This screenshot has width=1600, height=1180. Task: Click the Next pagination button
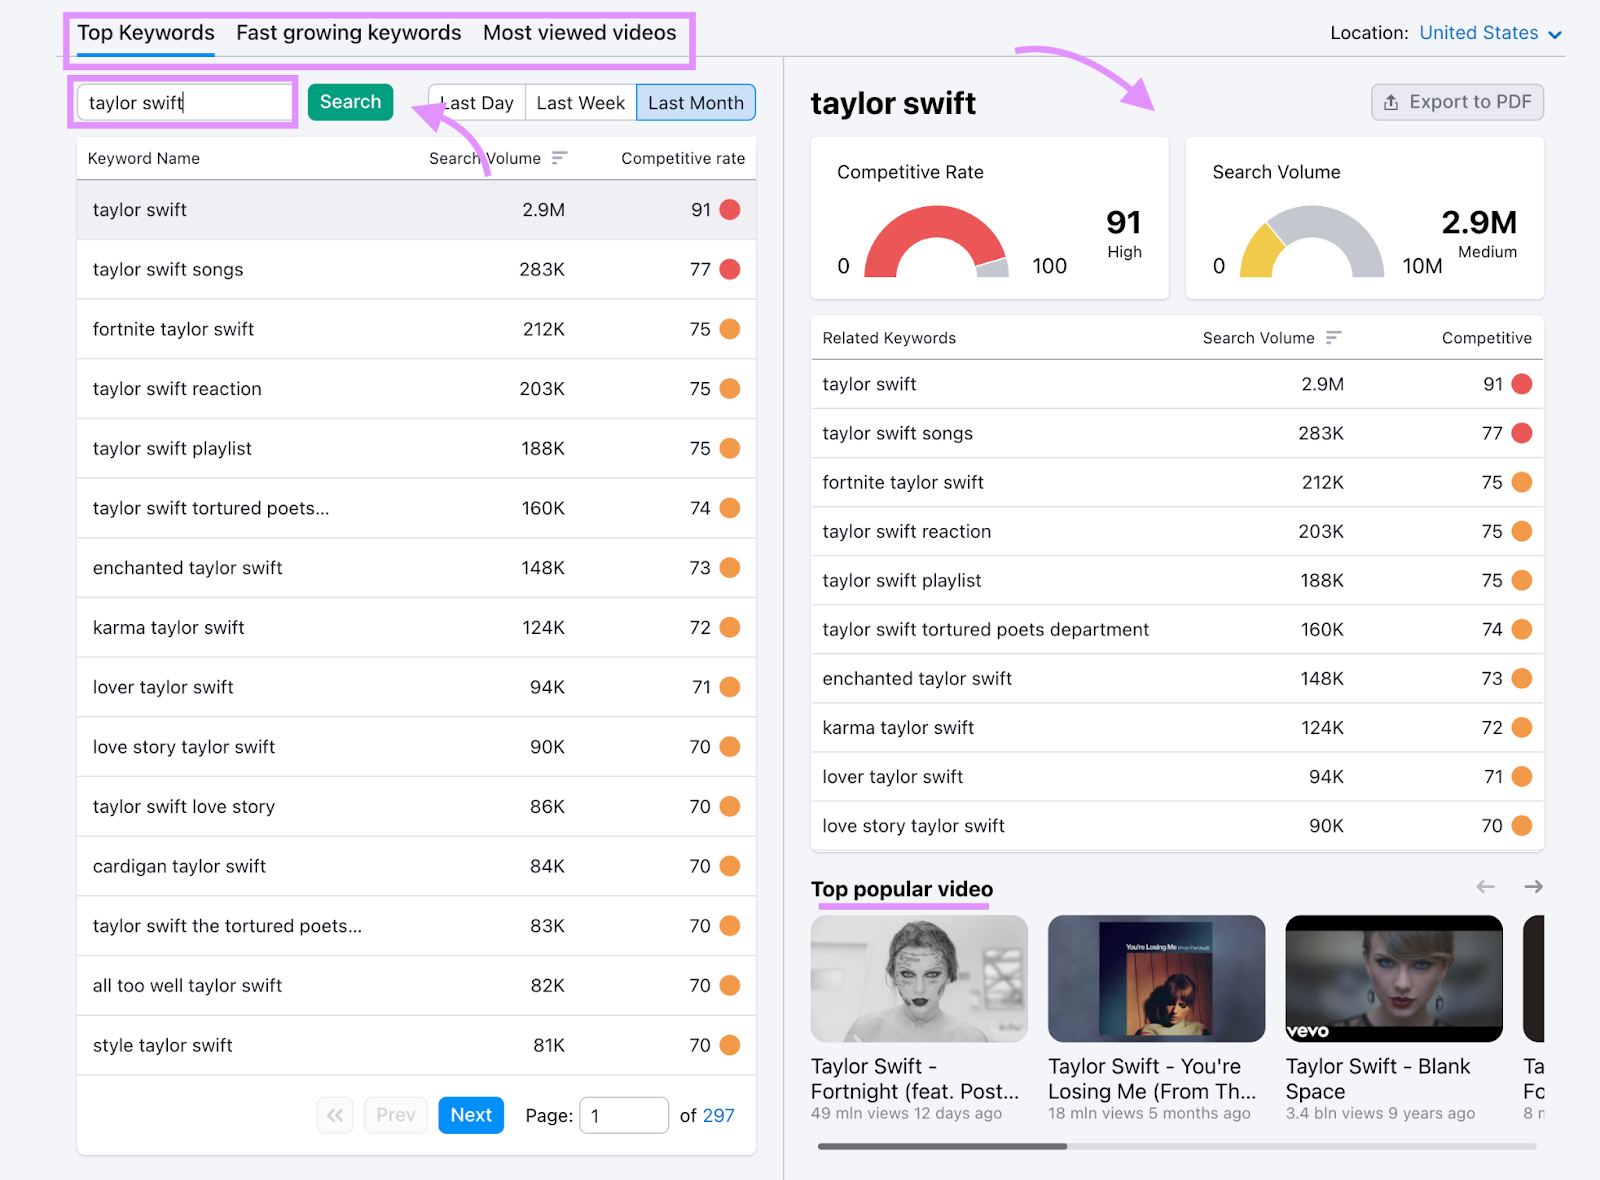[471, 1115]
